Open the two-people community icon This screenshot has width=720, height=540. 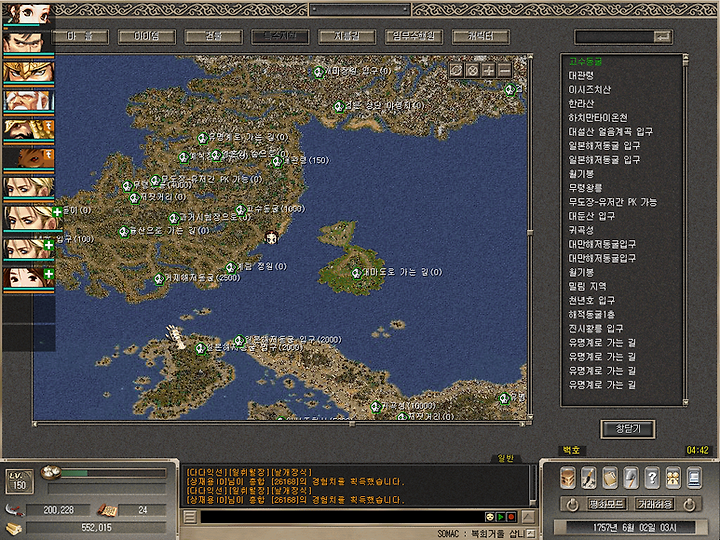(673, 478)
